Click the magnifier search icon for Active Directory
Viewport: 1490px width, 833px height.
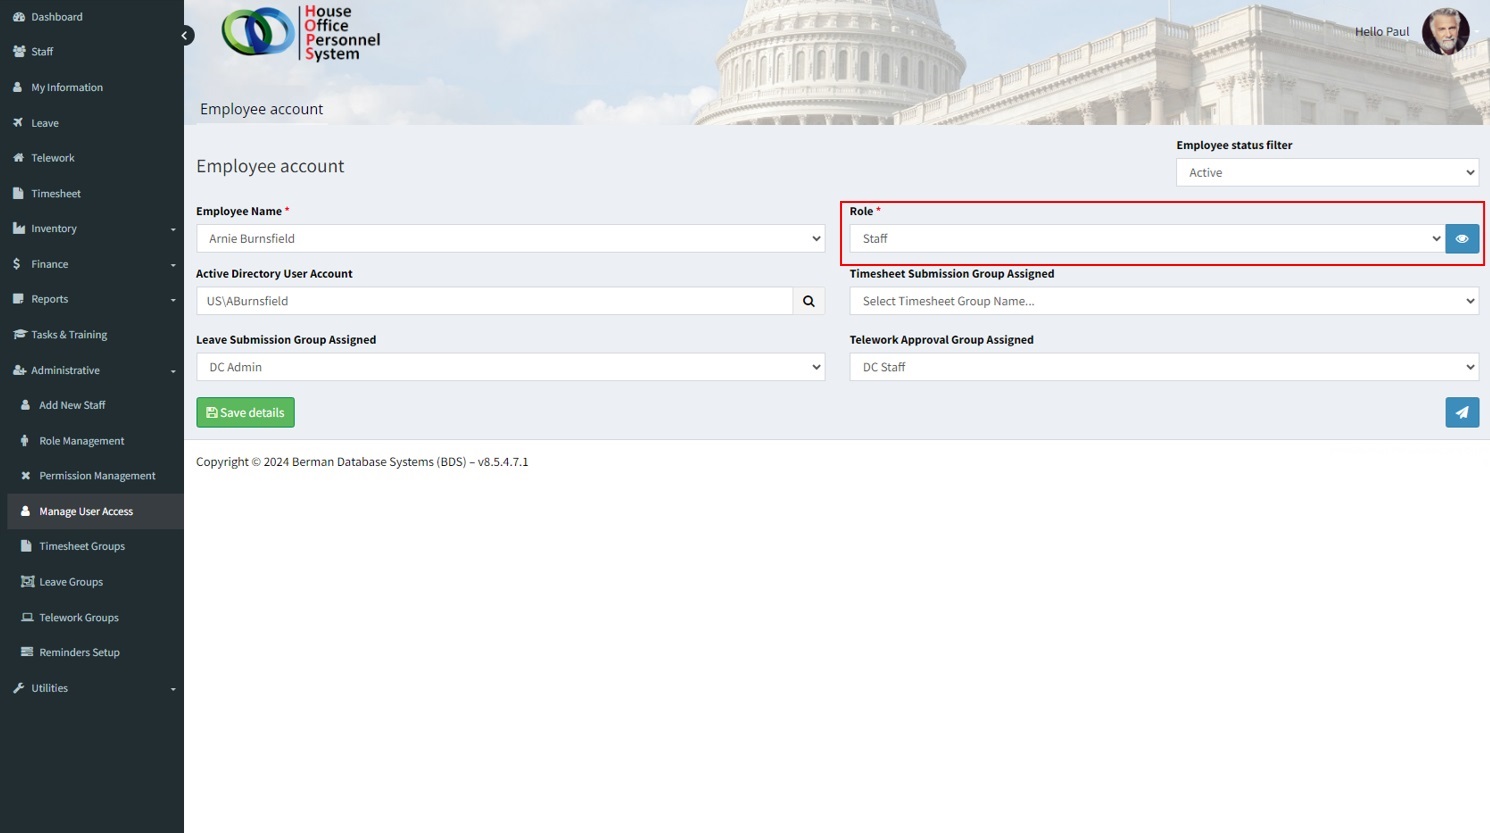(808, 301)
